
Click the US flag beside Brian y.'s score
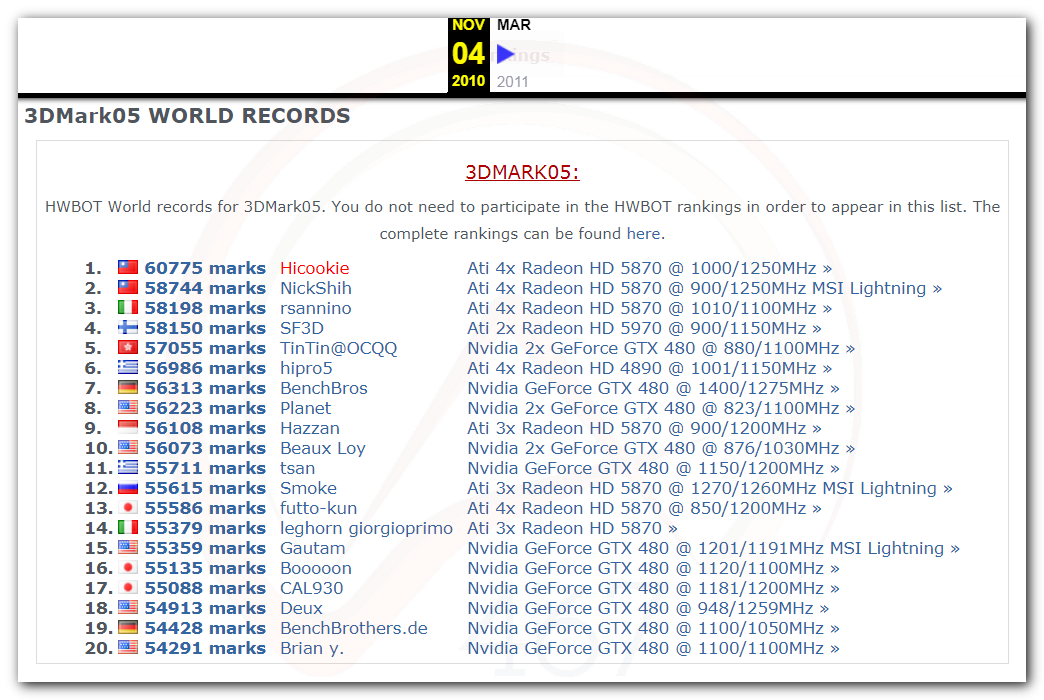click(128, 647)
